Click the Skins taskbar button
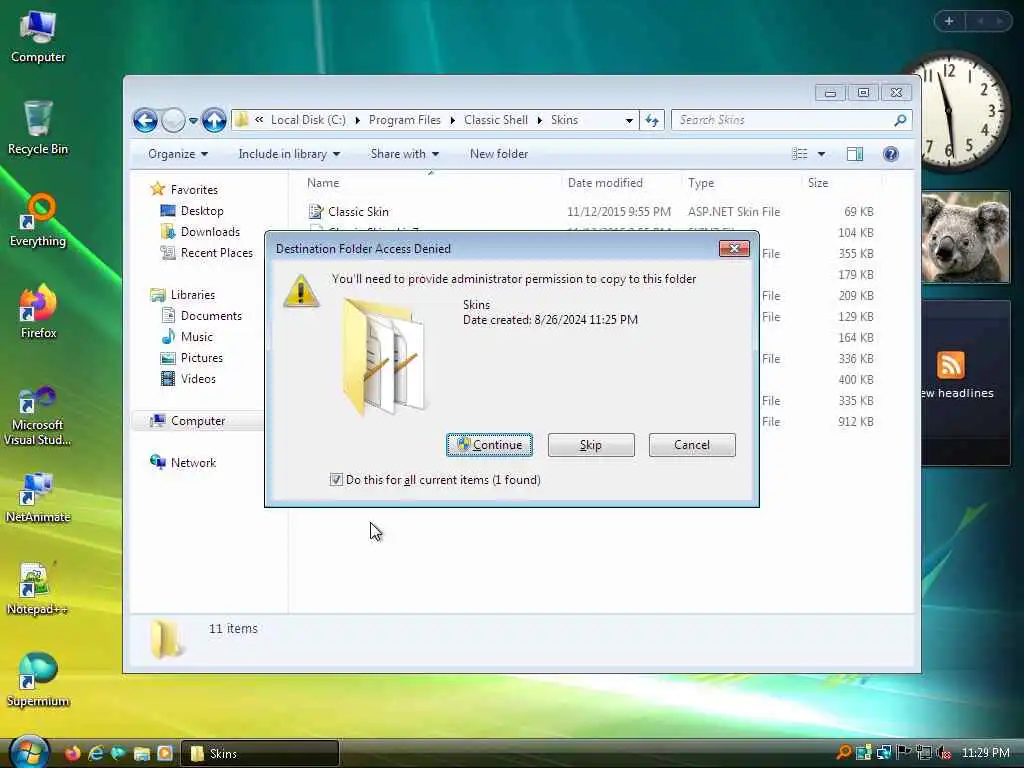Viewport: 1024px width, 768px height. (259, 754)
